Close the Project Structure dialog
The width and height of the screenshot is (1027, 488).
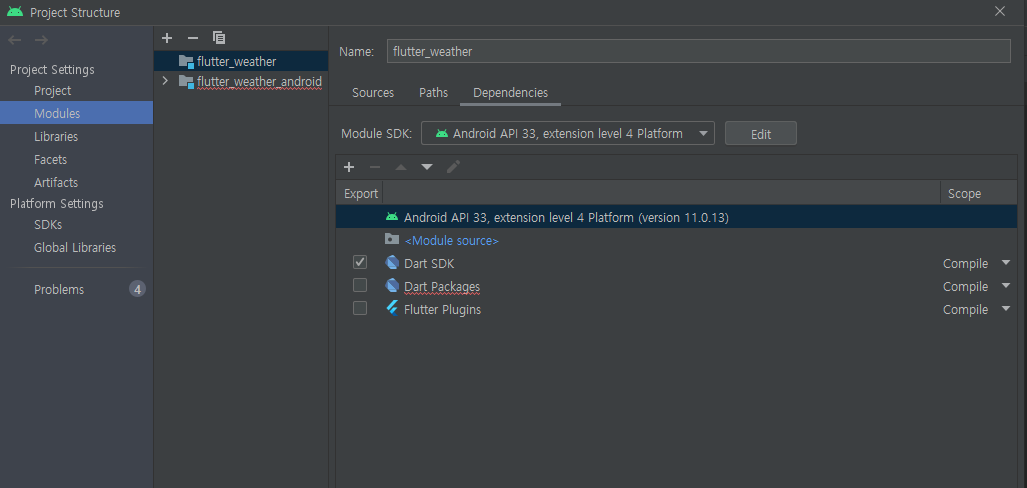coord(999,11)
